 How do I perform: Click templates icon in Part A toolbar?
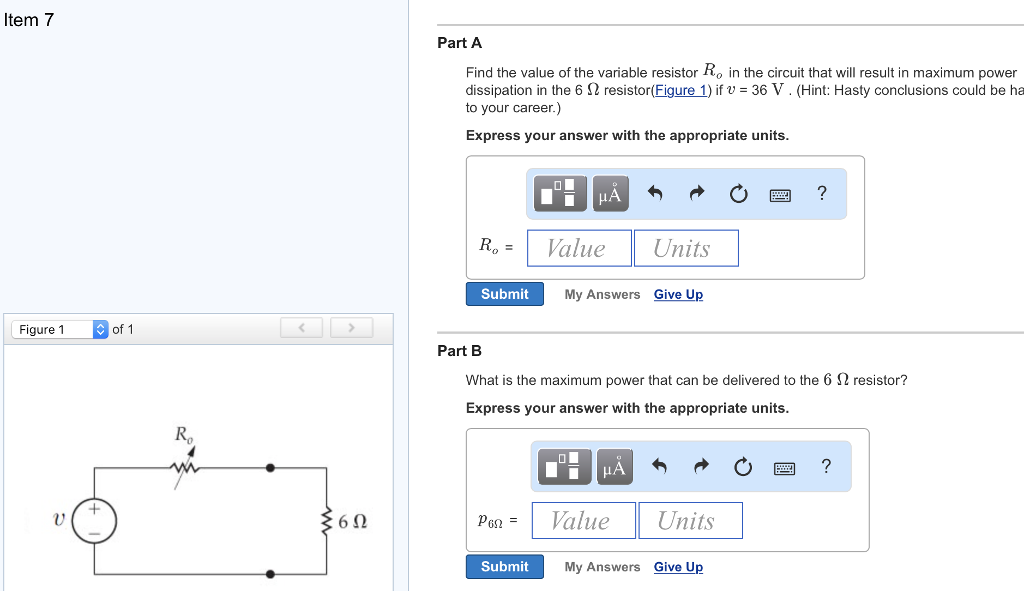click(560, 193)
